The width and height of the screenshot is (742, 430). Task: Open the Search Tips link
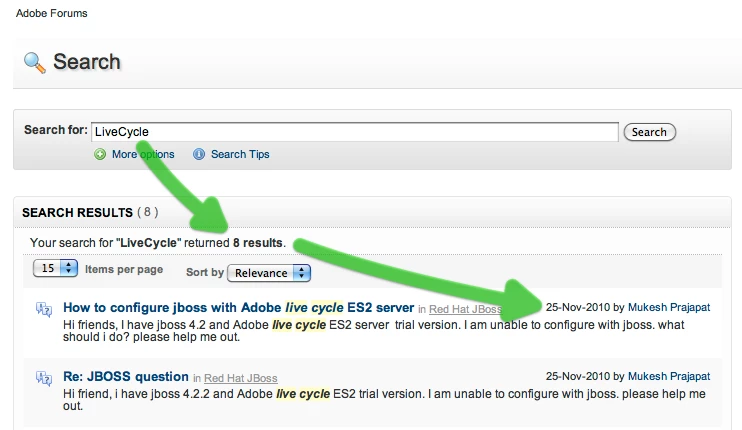pyautogui.click(x=240, y=154)
